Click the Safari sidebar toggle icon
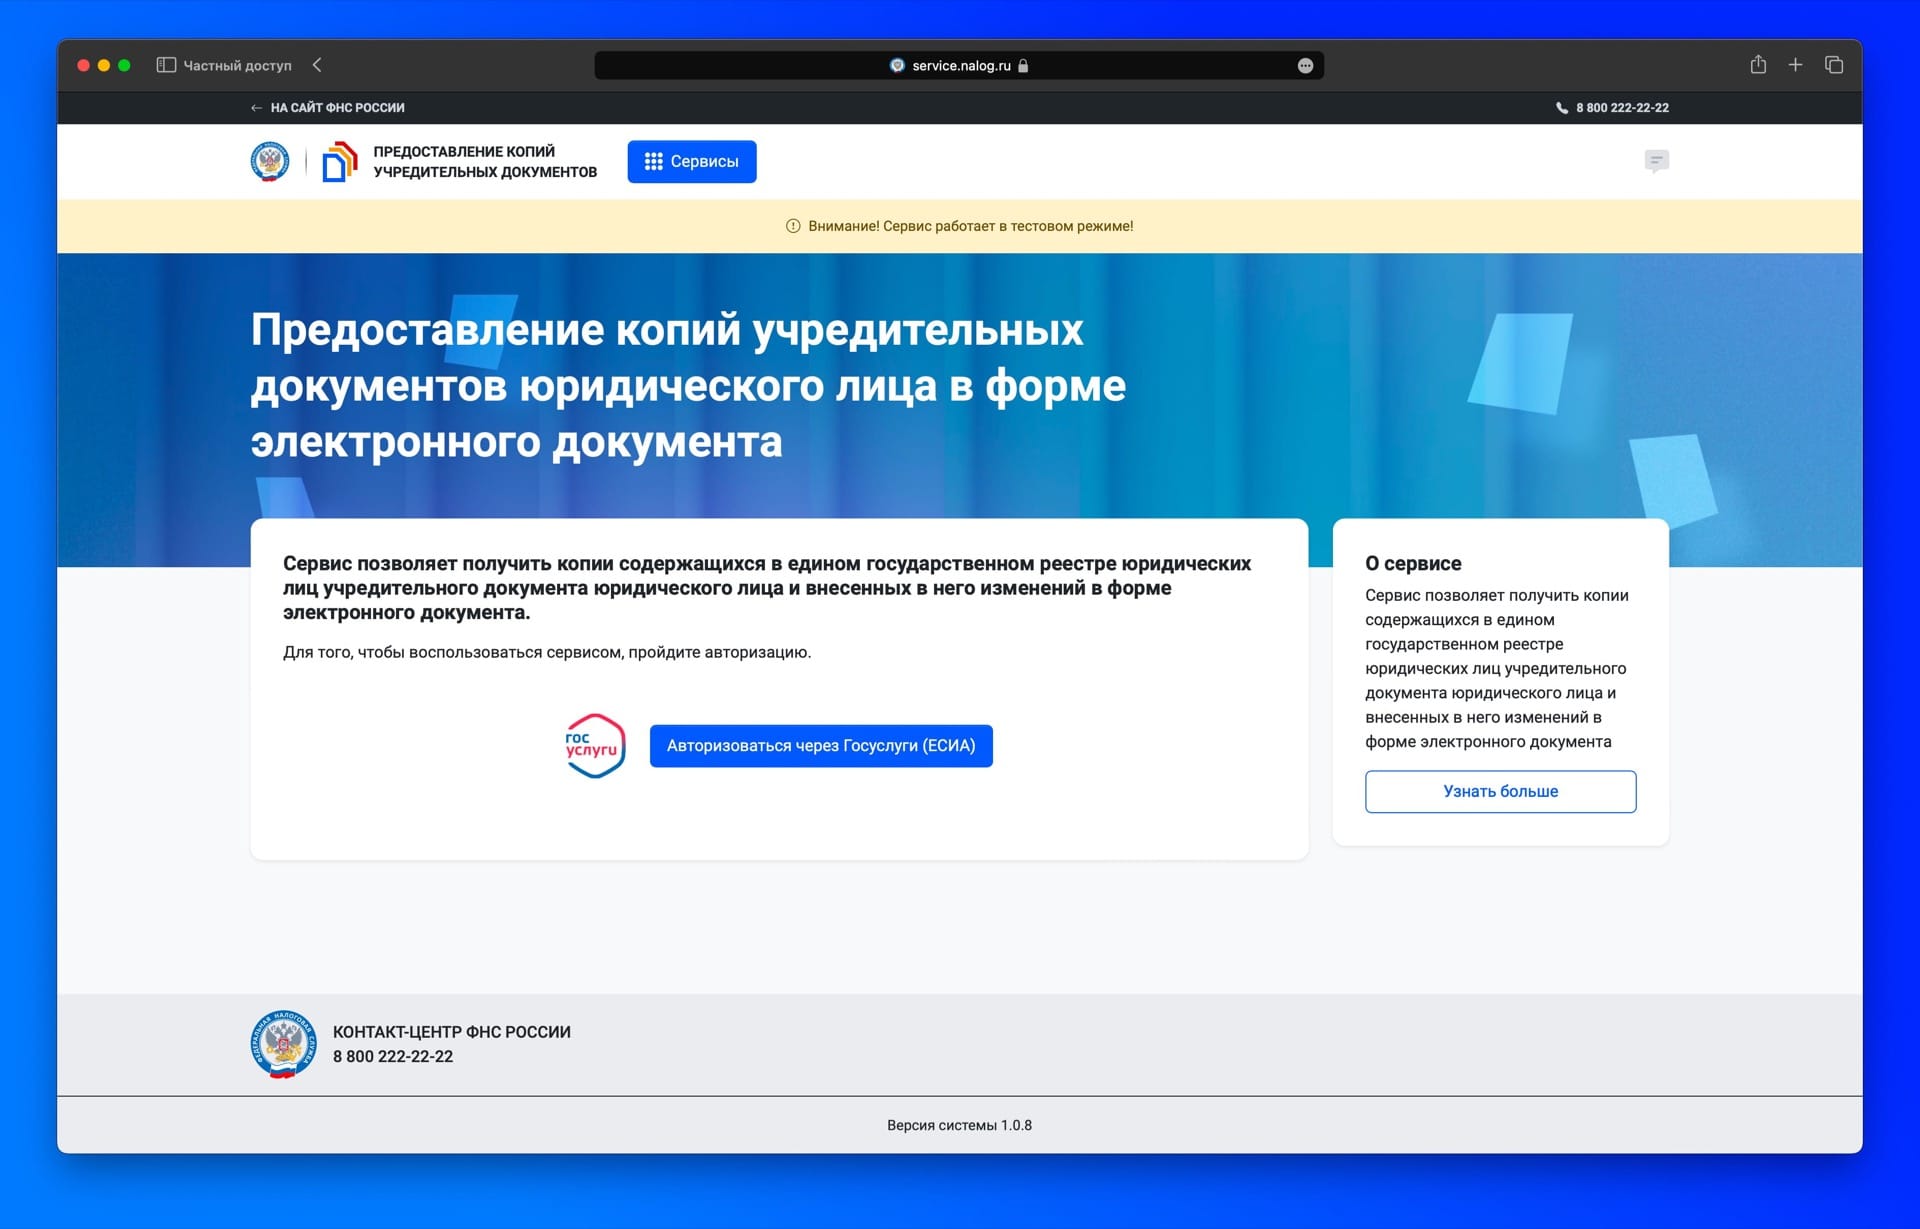This screenshot has width=1920, height=1229. pyautogui.click(x=166, y=65)
